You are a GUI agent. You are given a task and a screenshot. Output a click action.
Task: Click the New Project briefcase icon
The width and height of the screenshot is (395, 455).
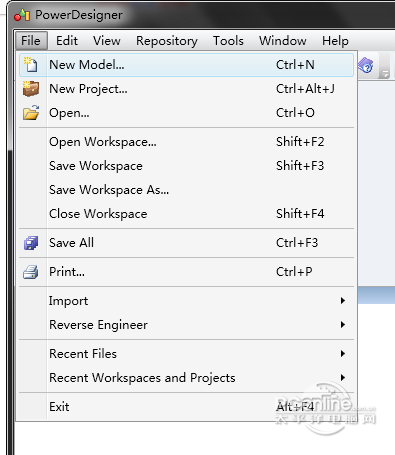coord(31,89)
